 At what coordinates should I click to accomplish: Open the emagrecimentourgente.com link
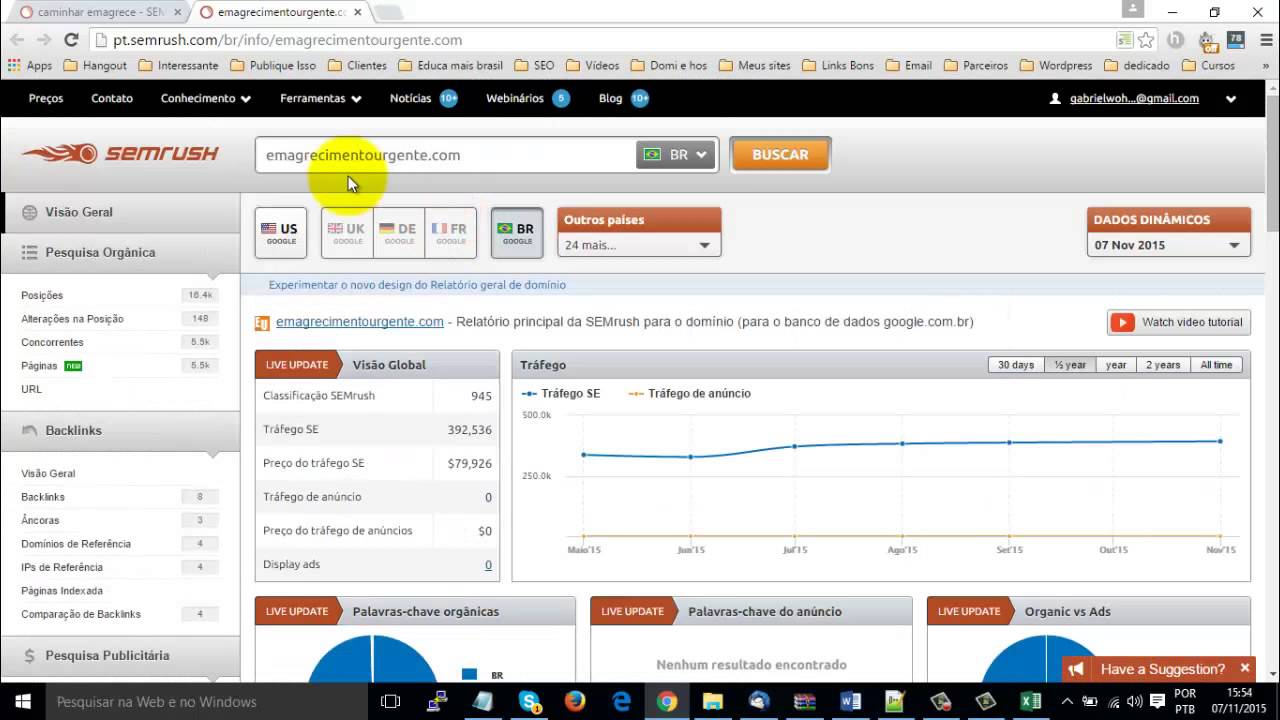coord(360,322)
